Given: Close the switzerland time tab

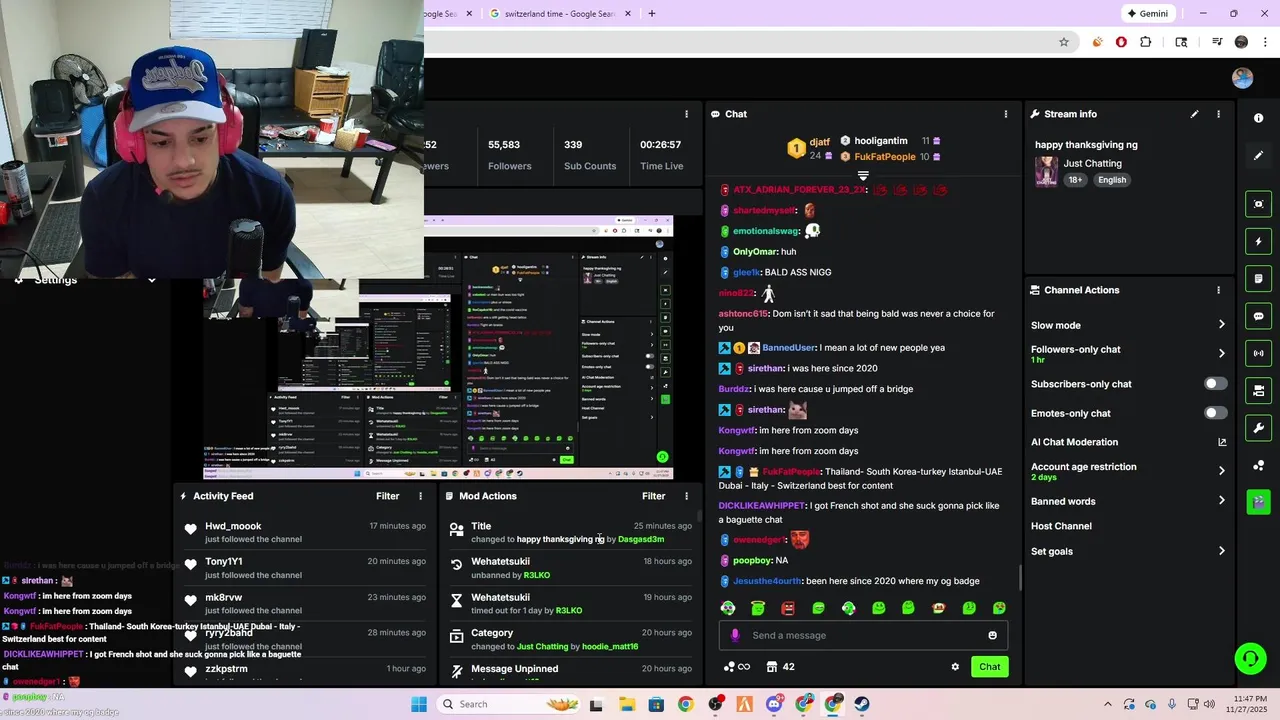Looking at the screenshot, I should (628, 14).
